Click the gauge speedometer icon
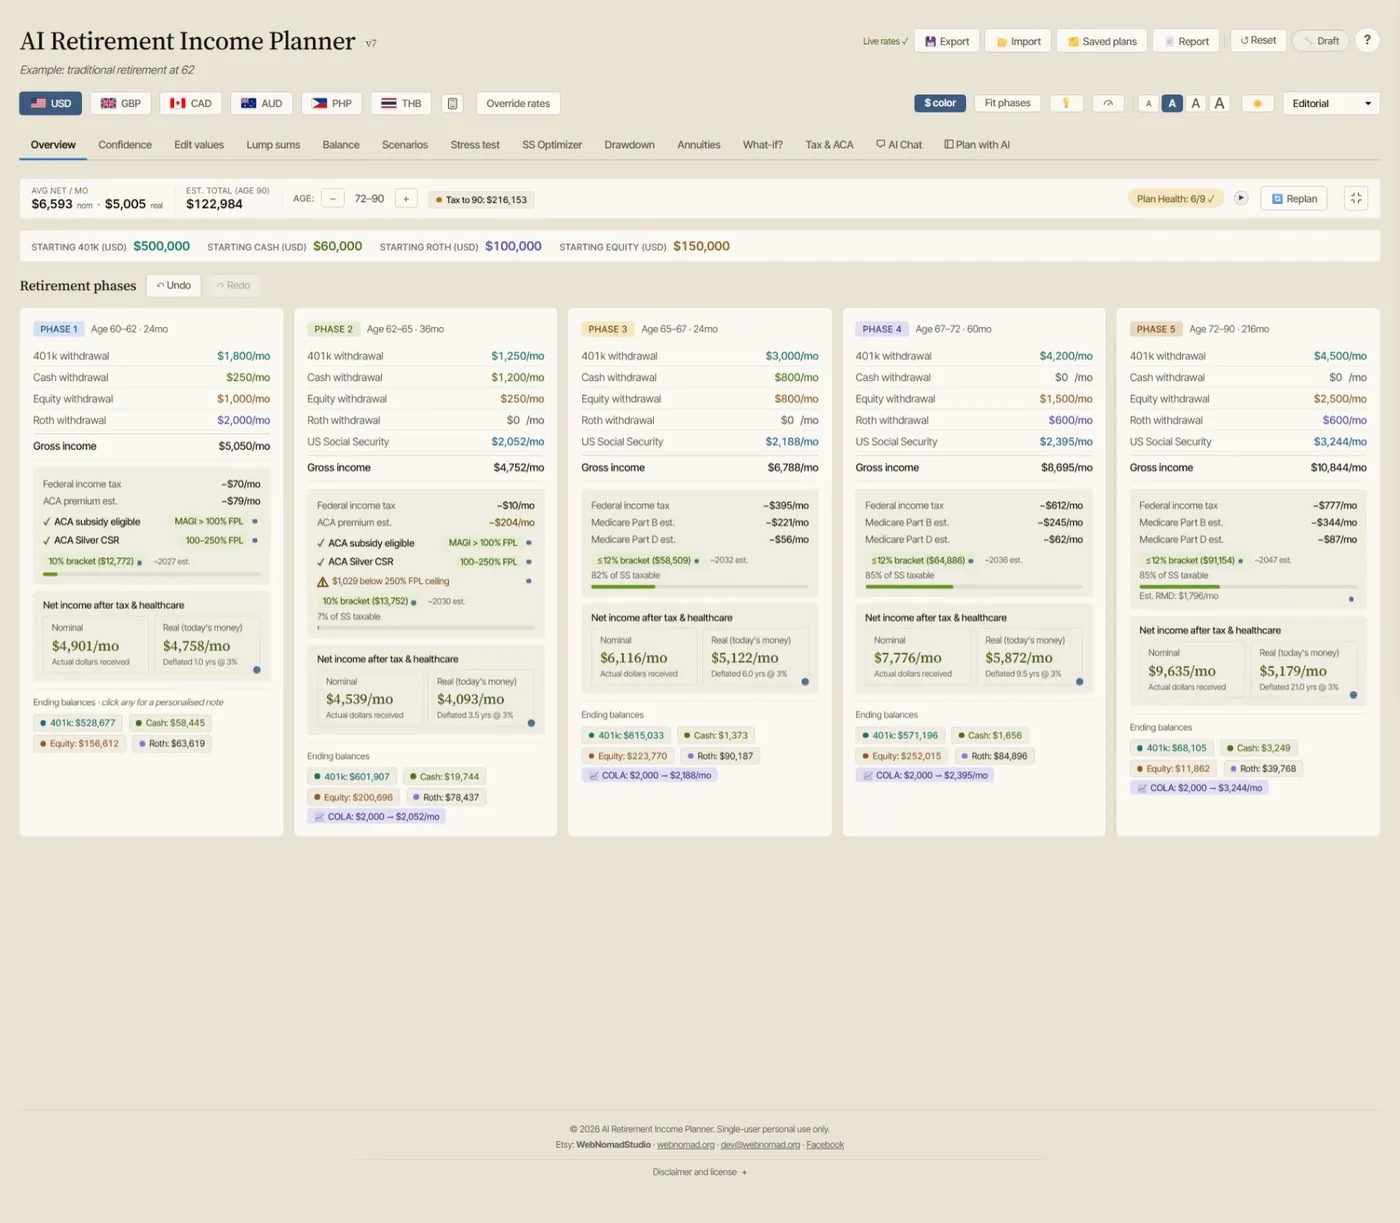This screenshot has width=1400, height=1223. [x=1108, y=103]
